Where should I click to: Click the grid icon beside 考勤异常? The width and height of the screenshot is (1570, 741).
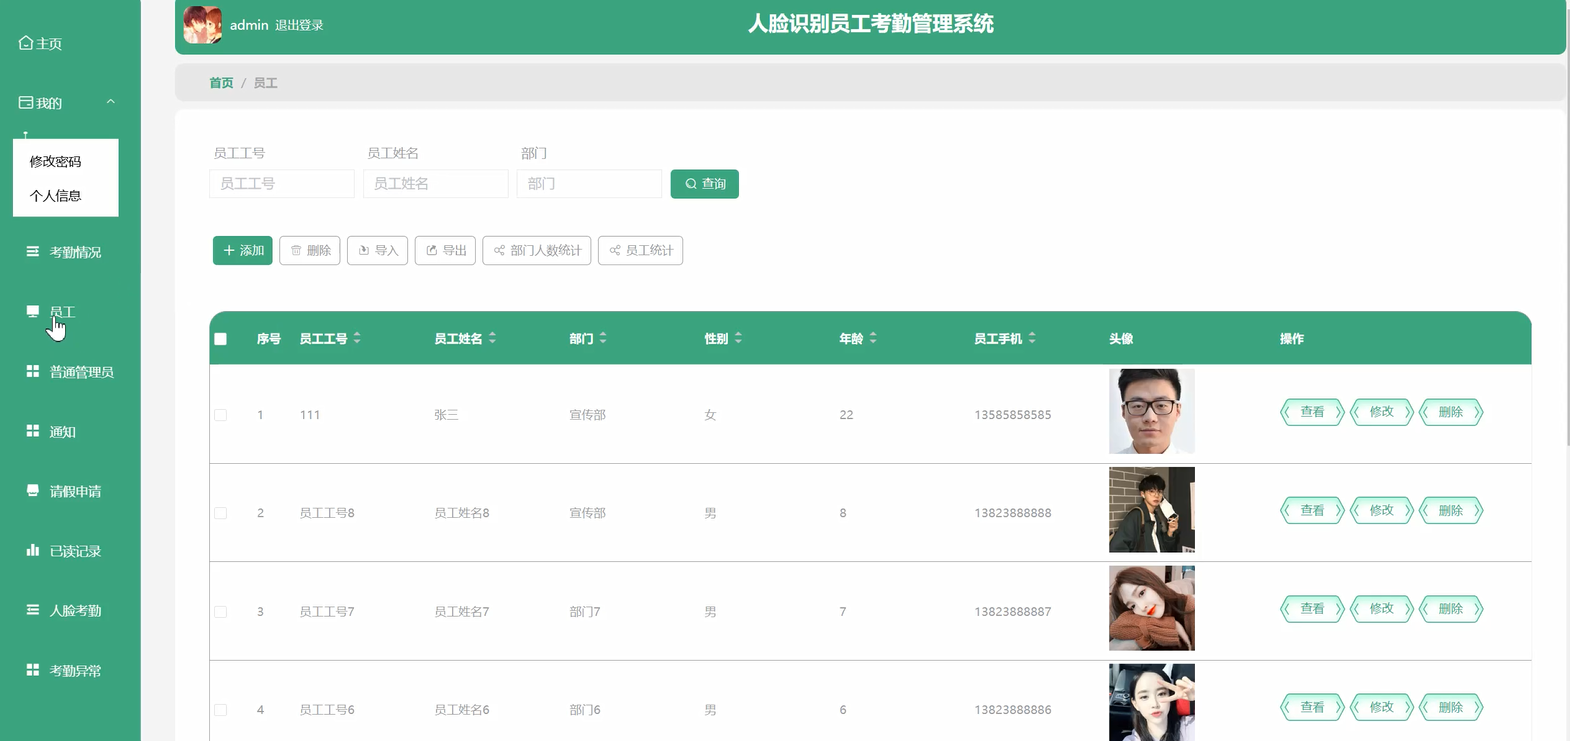tap(33, 670)
